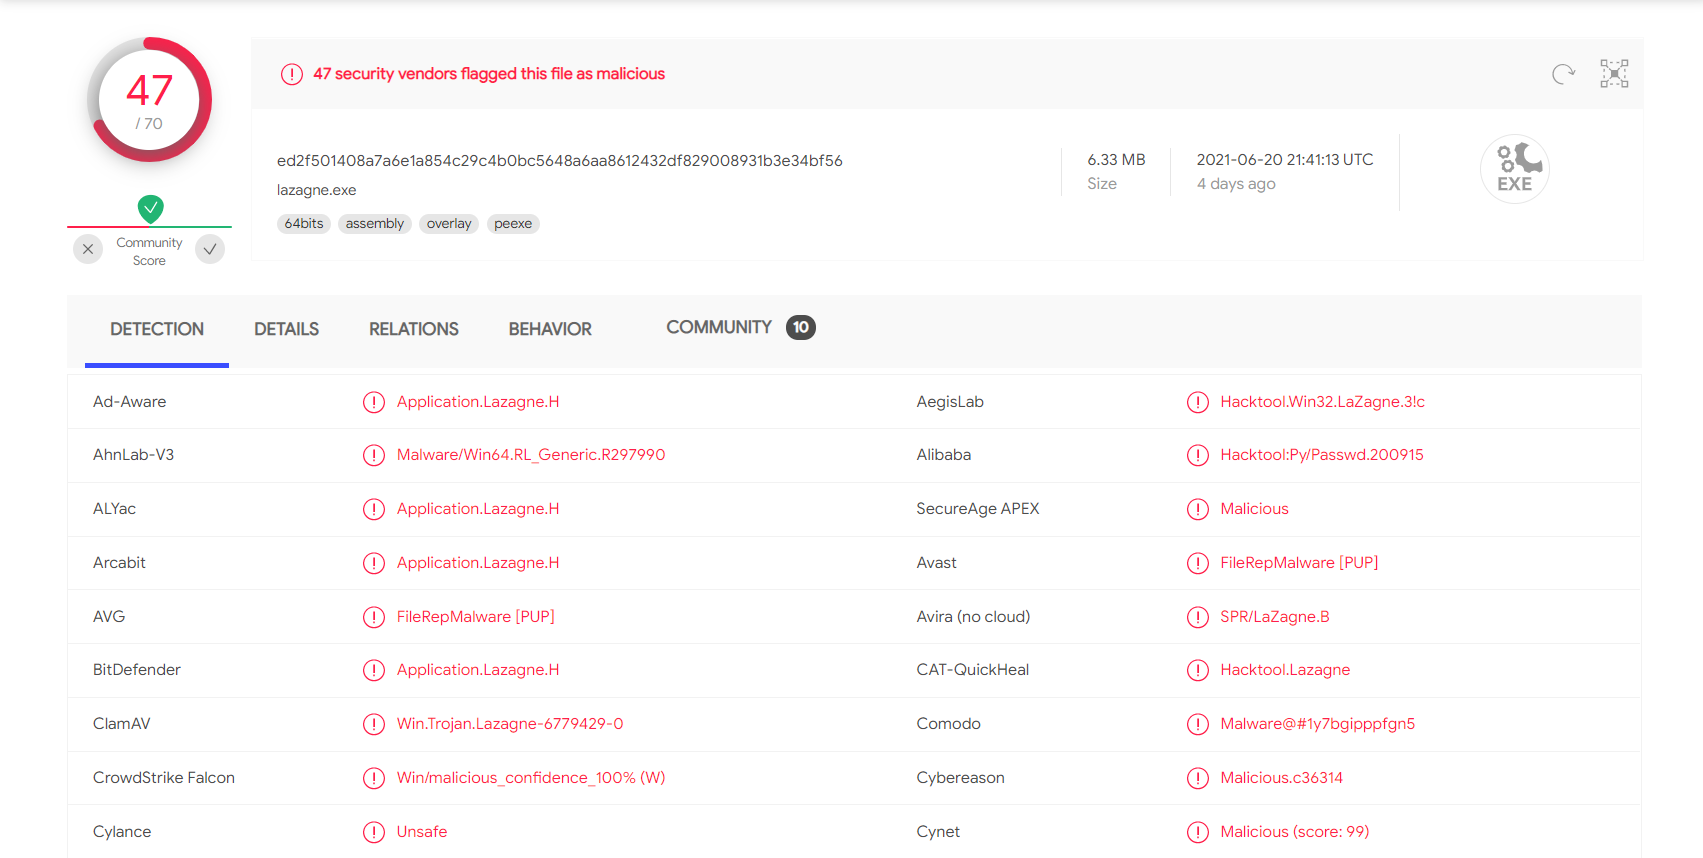Viewport: 1703px width, 858px height.
Task: Click the green community score shield icon
Action: click(150, 208)
